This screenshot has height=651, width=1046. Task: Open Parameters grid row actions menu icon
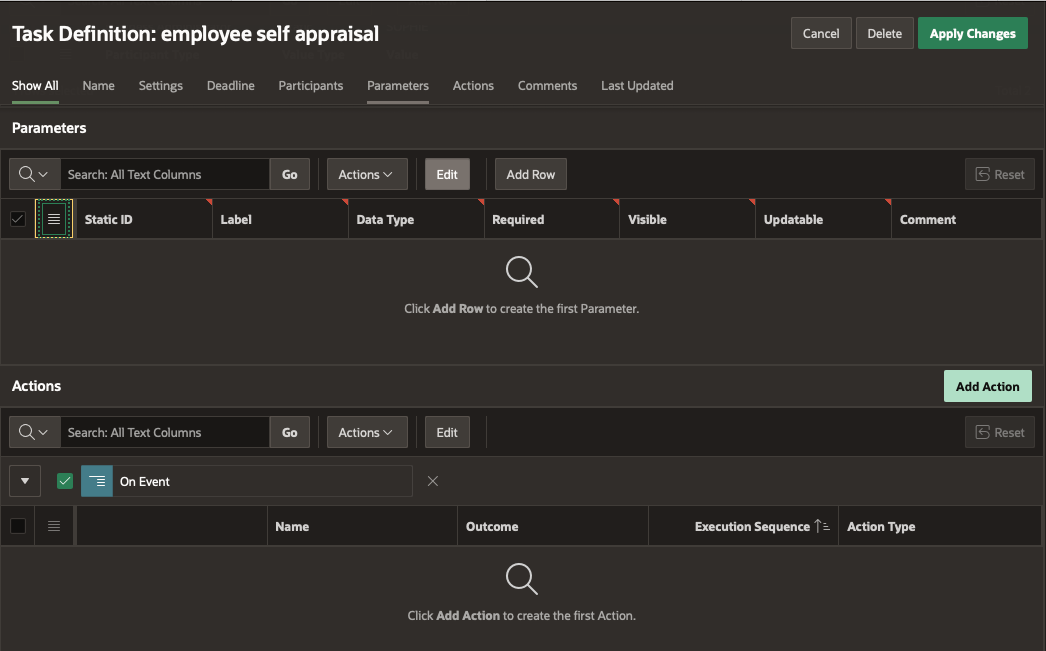(54, 218)
